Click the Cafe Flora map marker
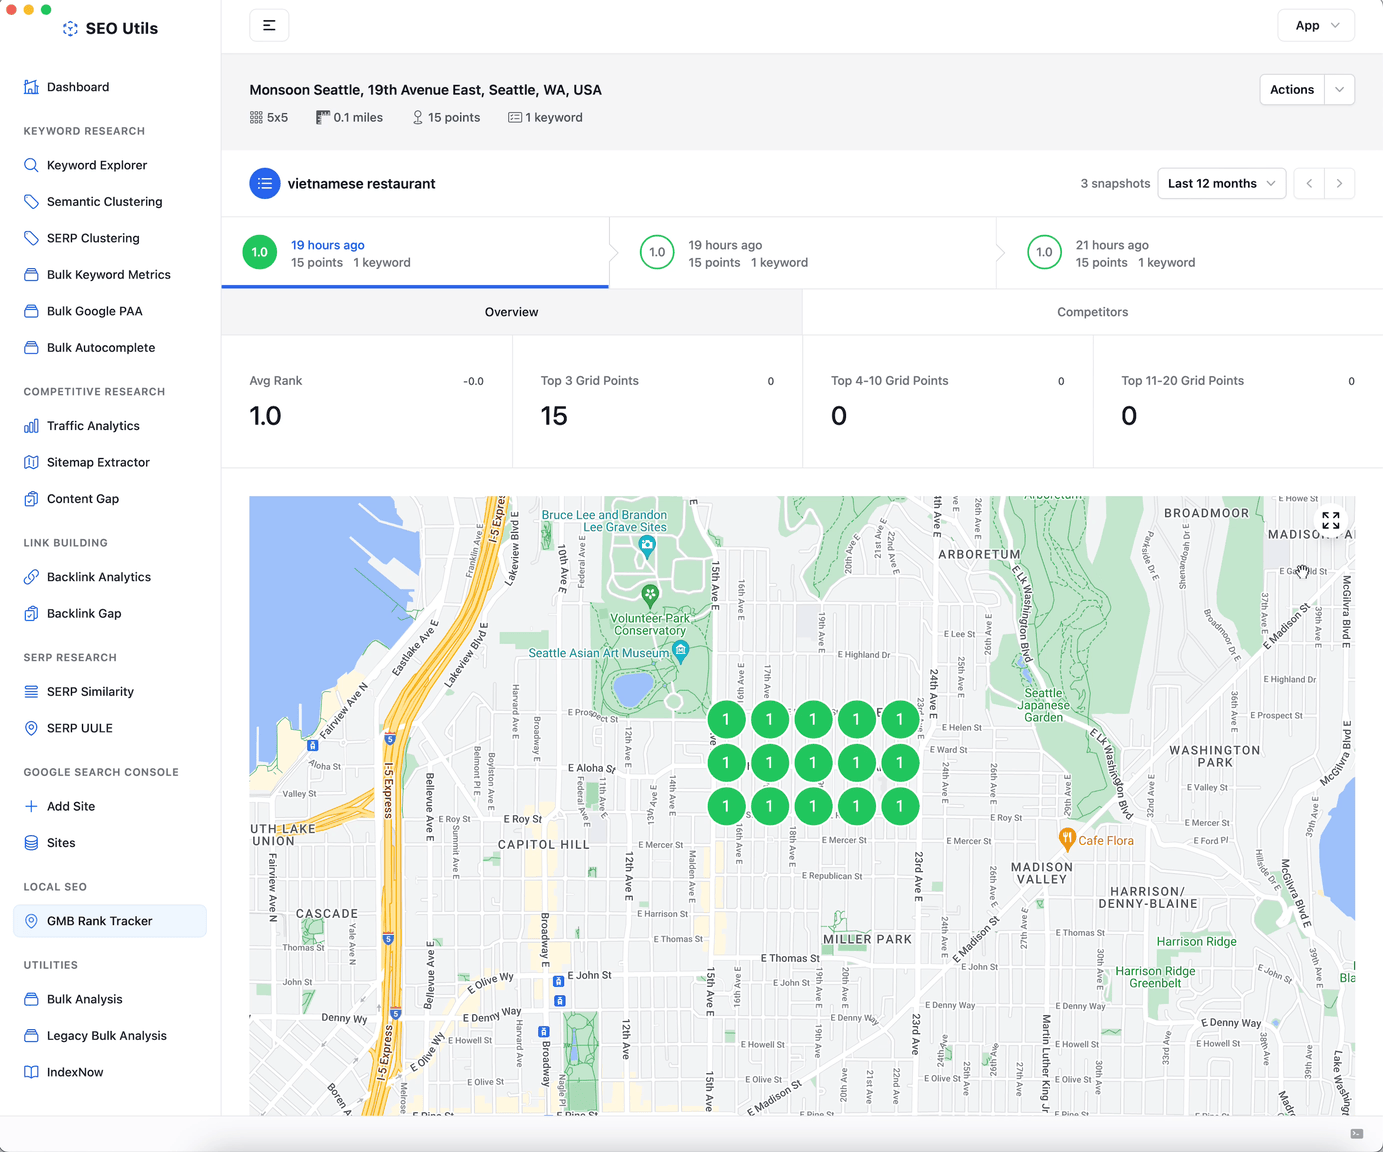The width and height of the screenshot is (1383, 1152). [x=1067, y=838]
